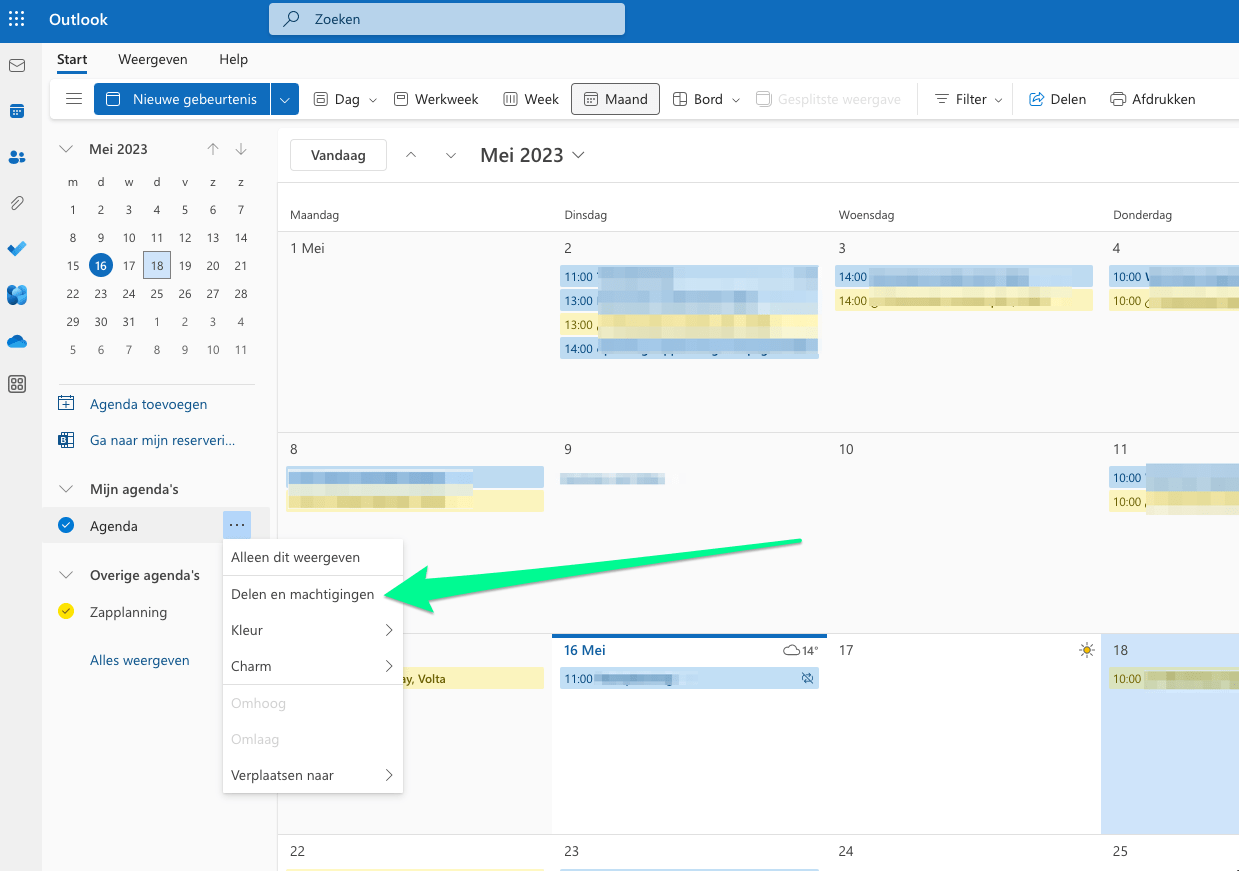Image resolution: width=1239 pixels, height=871 pixels.
Task: Click Outlook title in header
Action: pyautogui.click(x=78, y=19)
